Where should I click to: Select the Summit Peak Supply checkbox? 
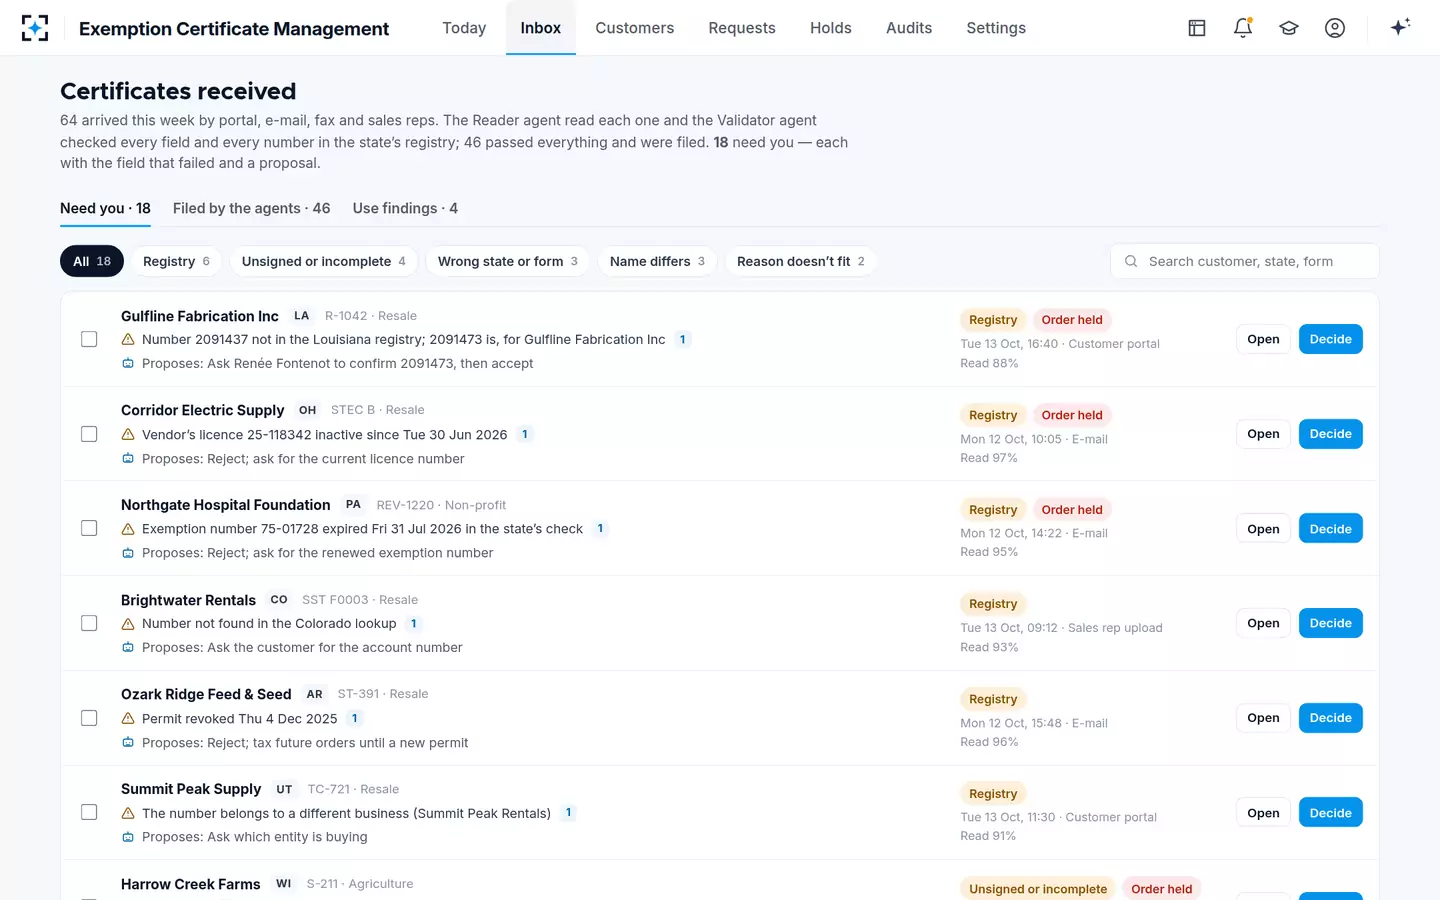pos(89,812)
